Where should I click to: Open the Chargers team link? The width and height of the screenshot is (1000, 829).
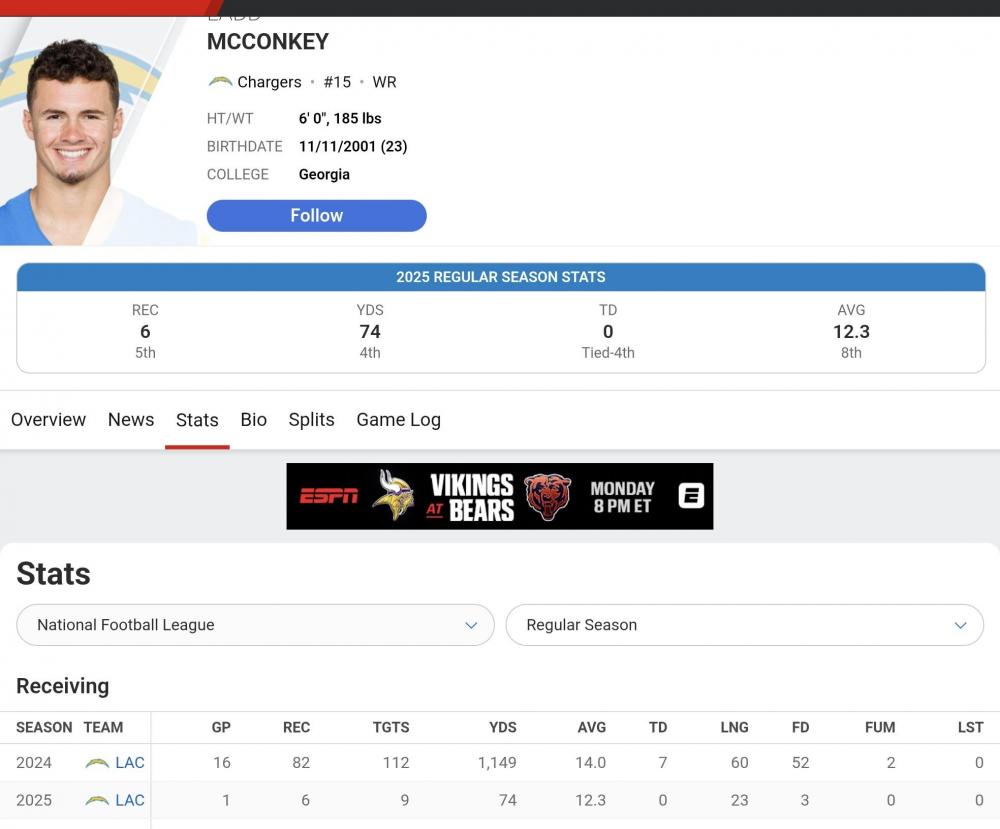click(269, 82)
